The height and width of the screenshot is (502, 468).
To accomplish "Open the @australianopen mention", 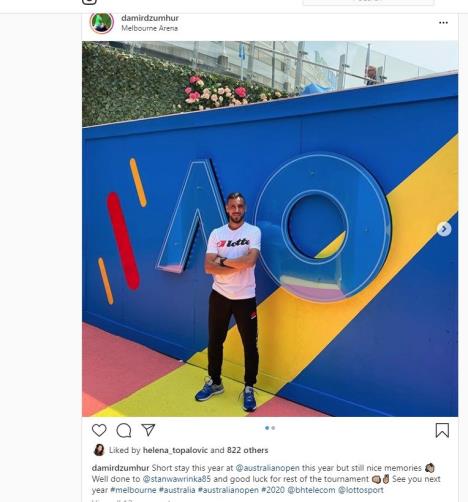I will coord(268,468).
